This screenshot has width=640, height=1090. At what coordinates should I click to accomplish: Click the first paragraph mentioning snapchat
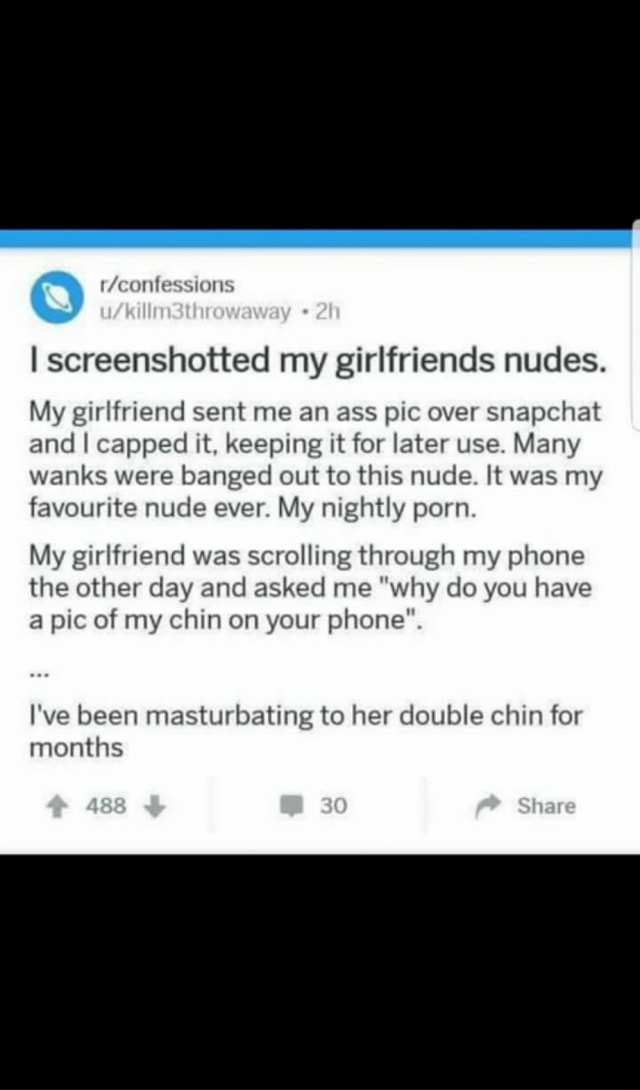316,459
